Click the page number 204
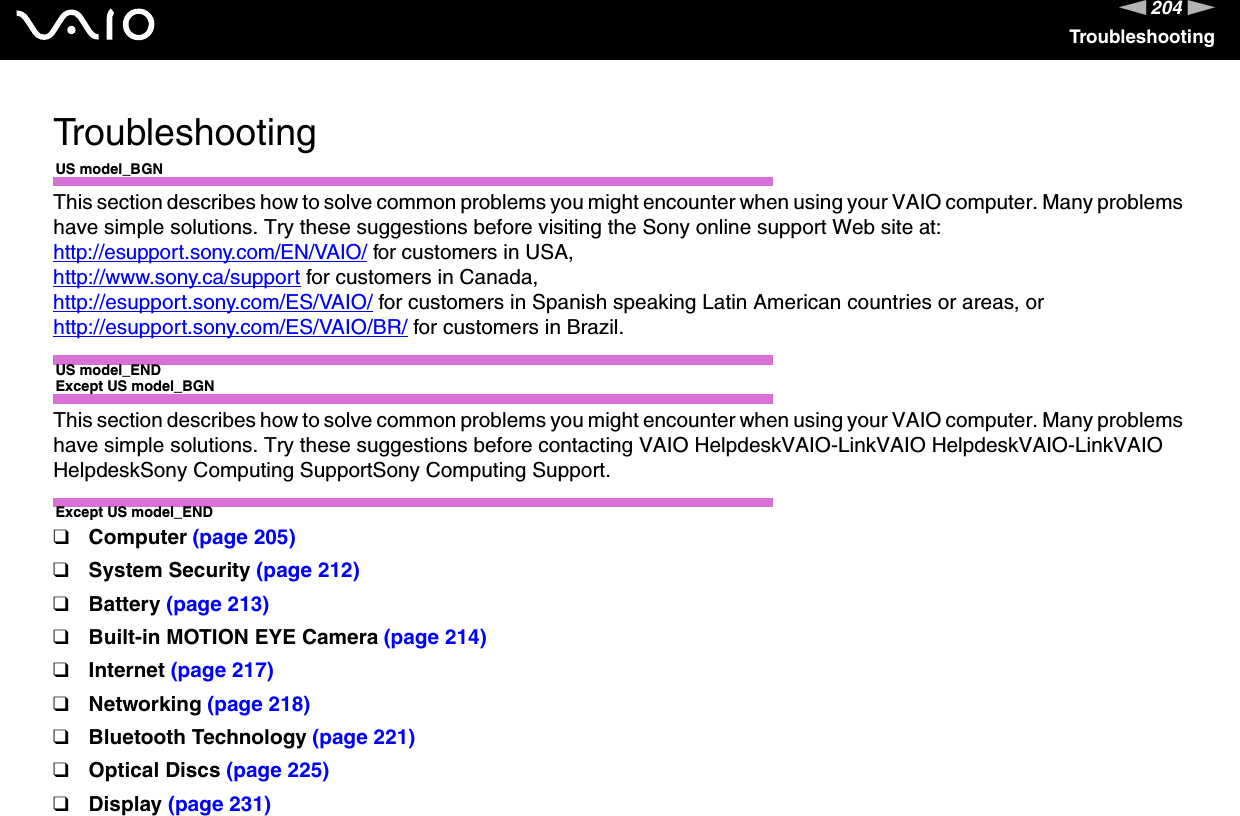Image resolution: width=1240 pixels, height=816 pixels. point(1167,9)
